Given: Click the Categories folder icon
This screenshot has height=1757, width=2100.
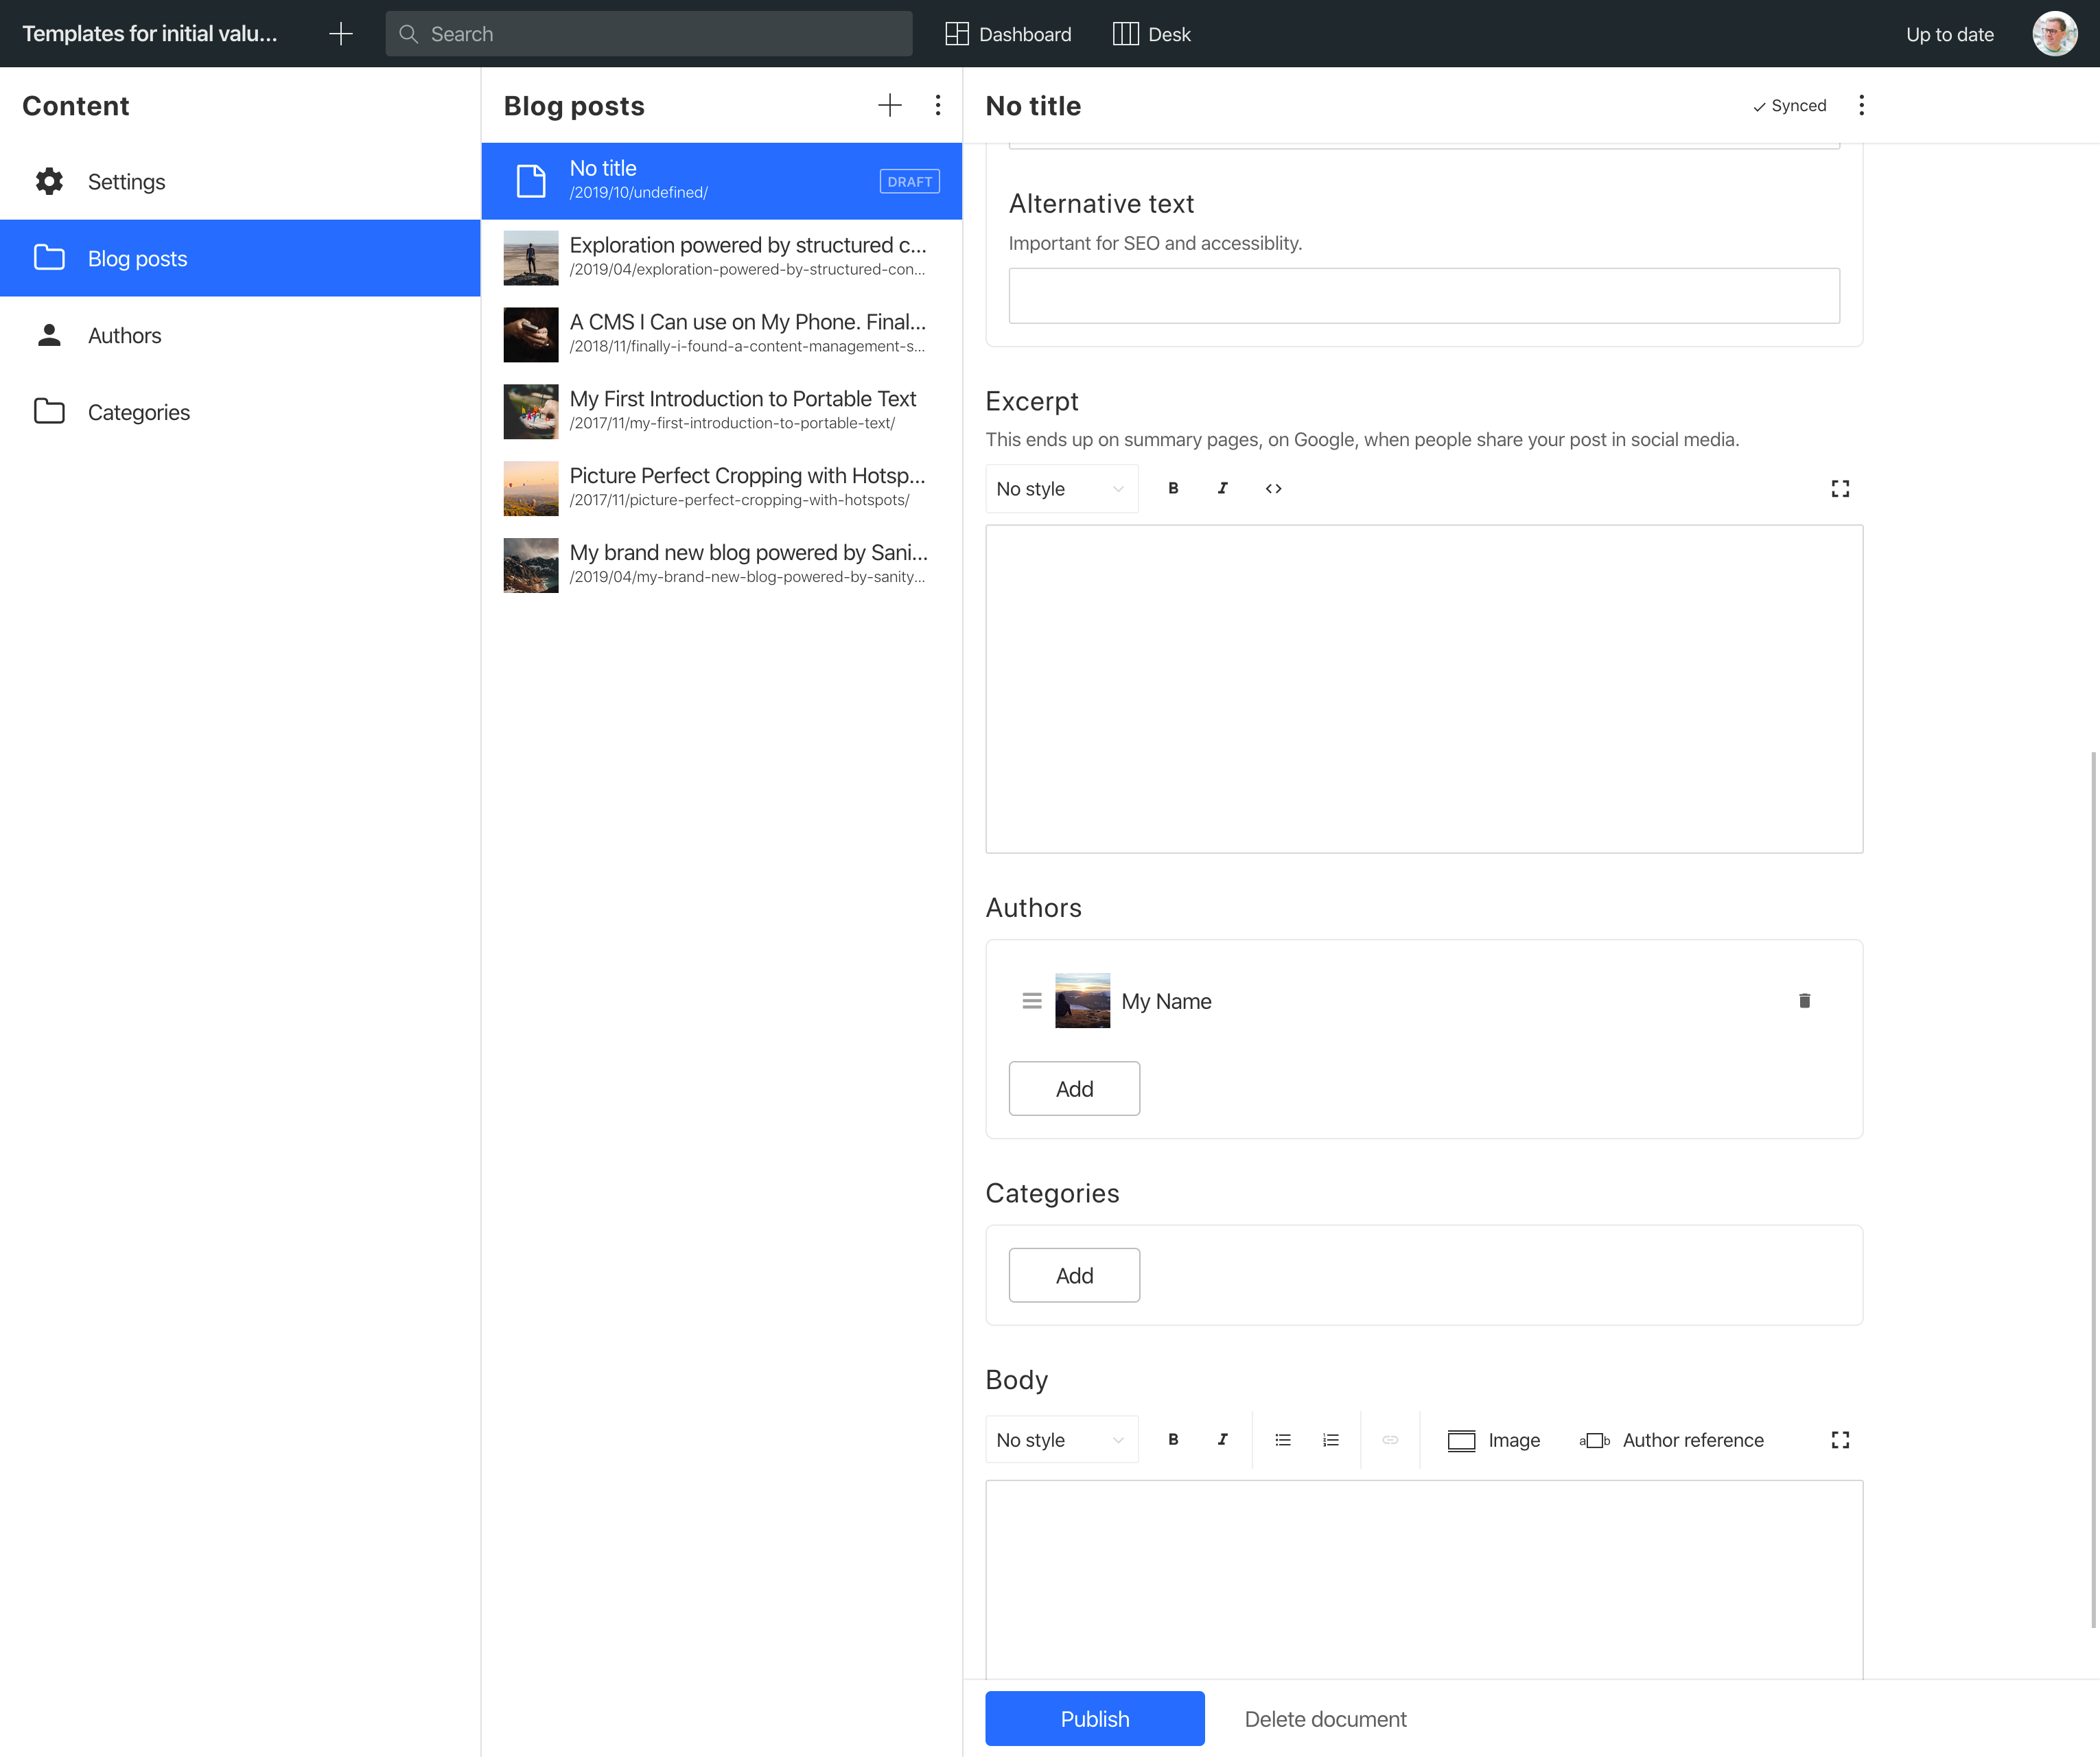Looking at the screenshot, I should (x=49, y=411).
